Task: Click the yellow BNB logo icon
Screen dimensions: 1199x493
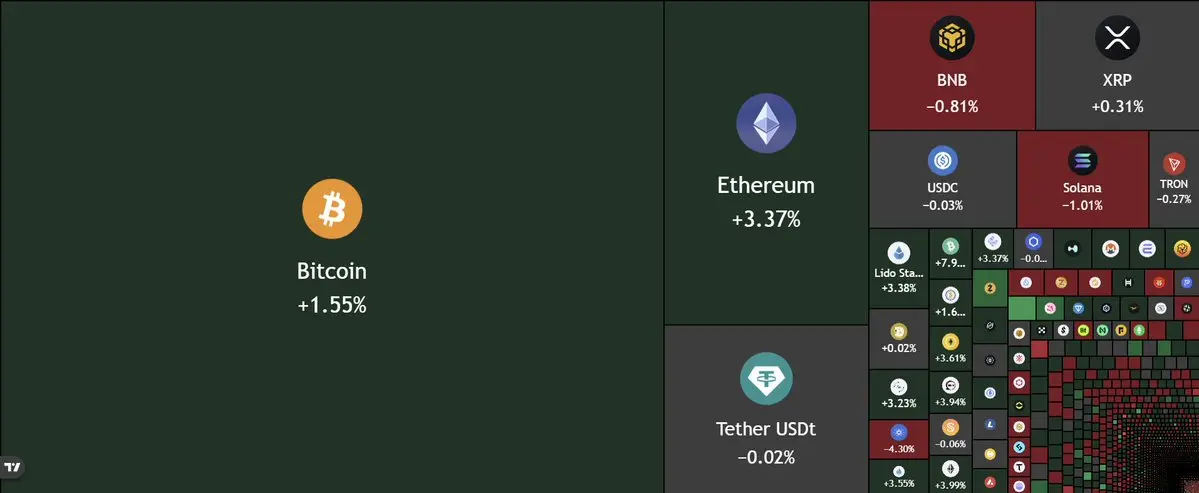Action: click(951, 39)
